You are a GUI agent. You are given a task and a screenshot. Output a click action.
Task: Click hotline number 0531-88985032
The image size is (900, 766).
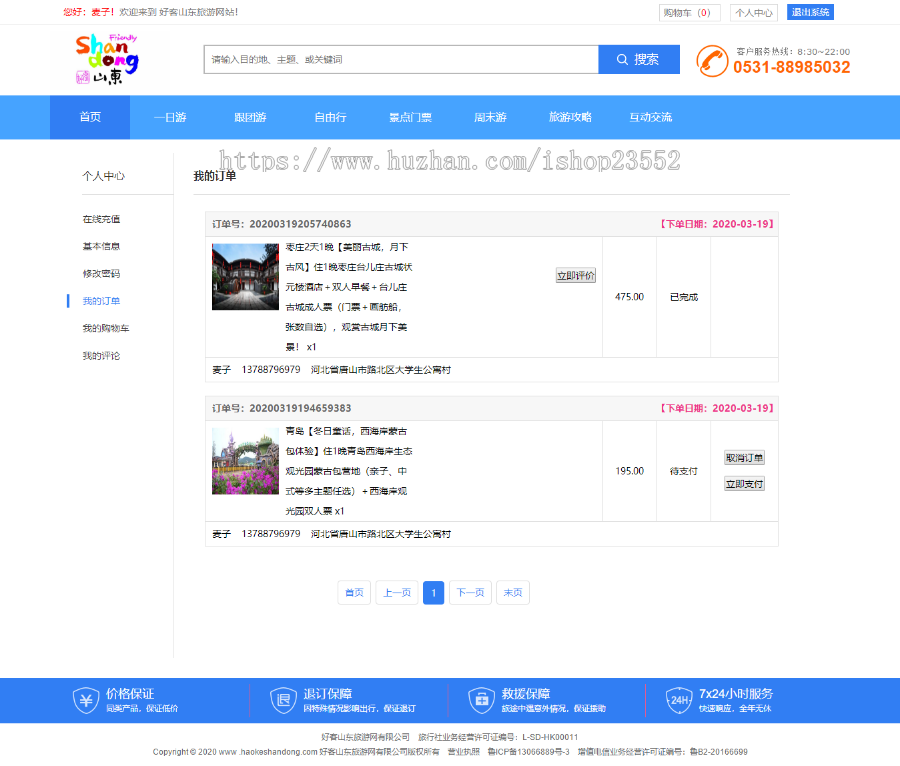click(x=792, y=67)
